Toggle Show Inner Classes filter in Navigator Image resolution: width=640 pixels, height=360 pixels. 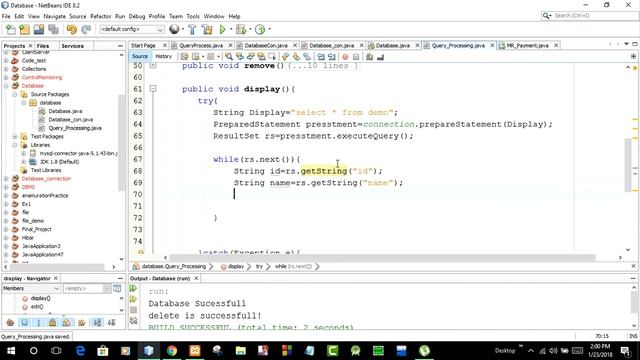click(67, 322)
